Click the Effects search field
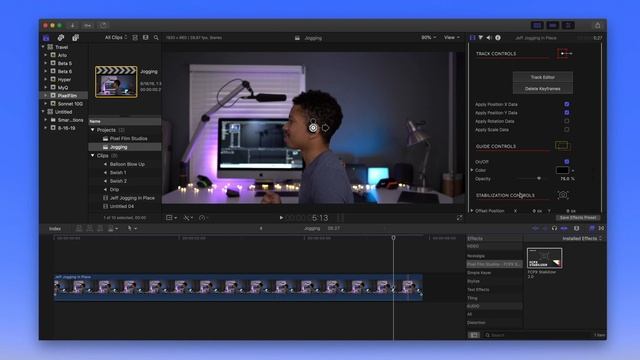 click(538, 335)
